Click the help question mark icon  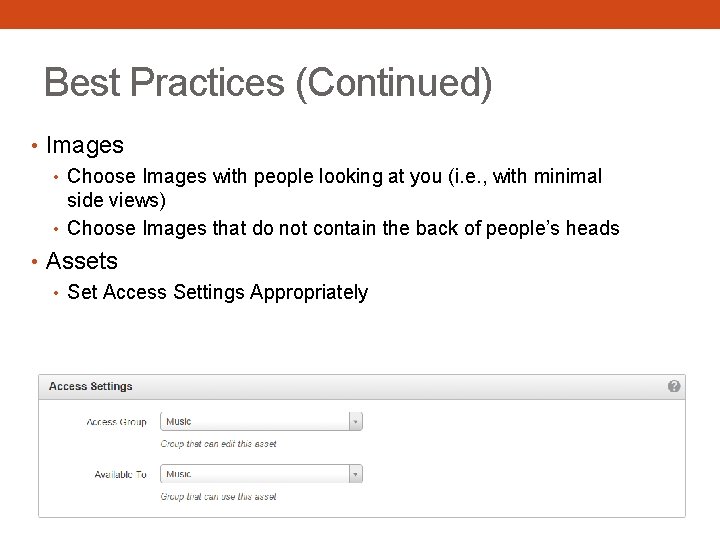coord(674,386)
